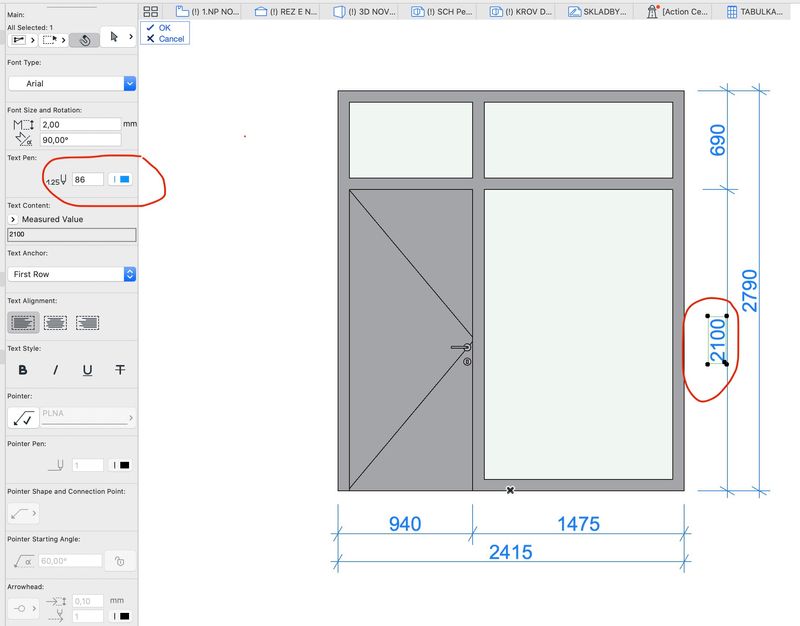Toggle the quick selection magnet button

pyautogui.click(x=84, y=40)
